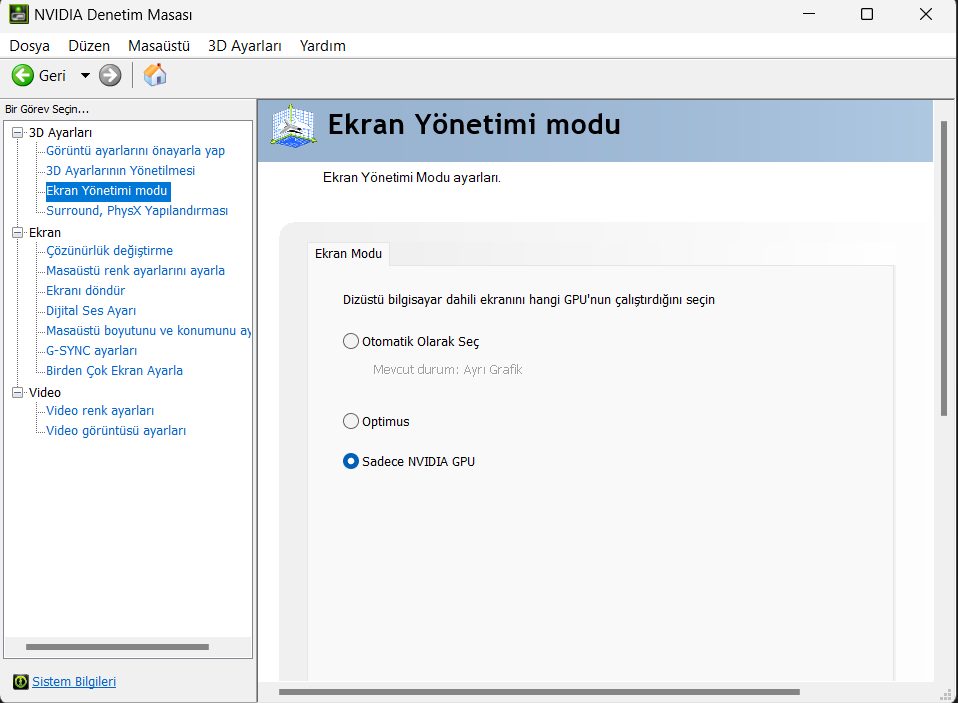Select the Optimus radio button

(x=351, y=421)
